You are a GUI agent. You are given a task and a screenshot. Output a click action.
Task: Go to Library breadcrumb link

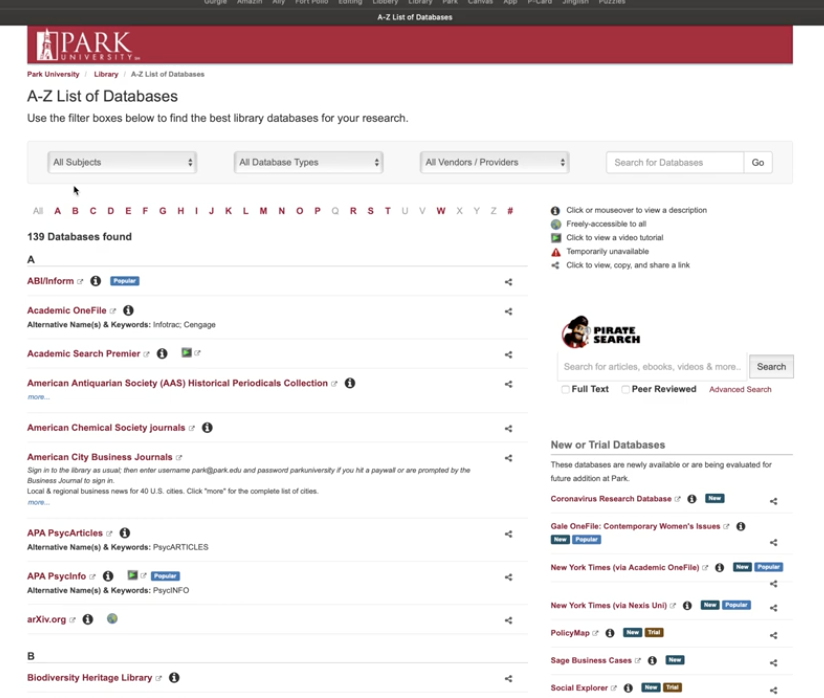[x=106, y=74]
